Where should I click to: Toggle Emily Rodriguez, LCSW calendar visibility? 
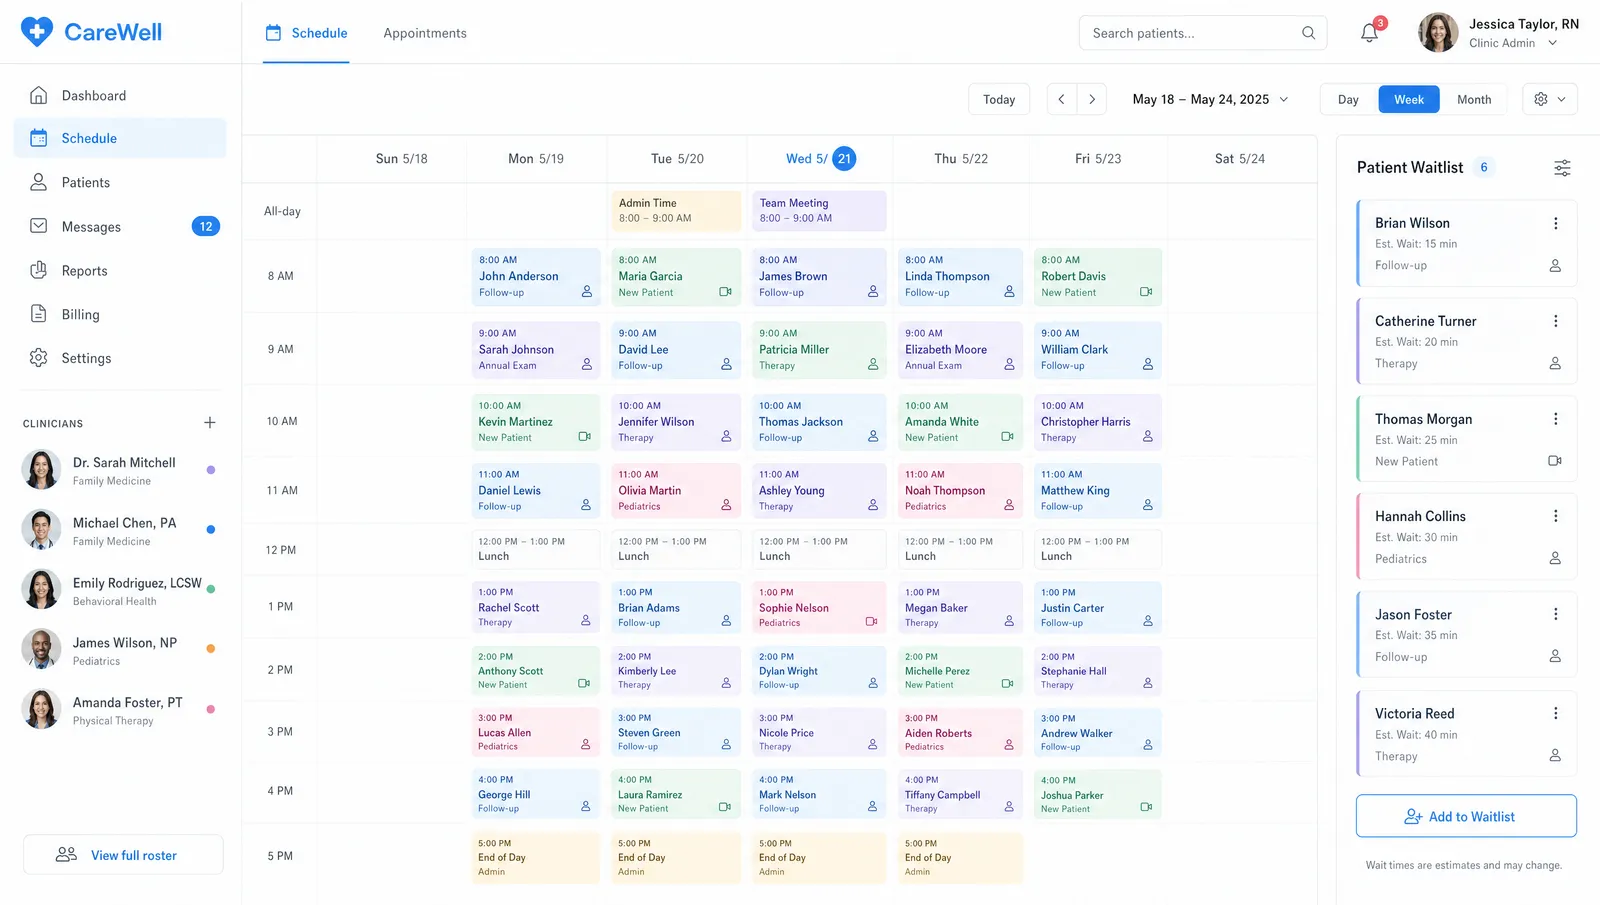[210, 590]
